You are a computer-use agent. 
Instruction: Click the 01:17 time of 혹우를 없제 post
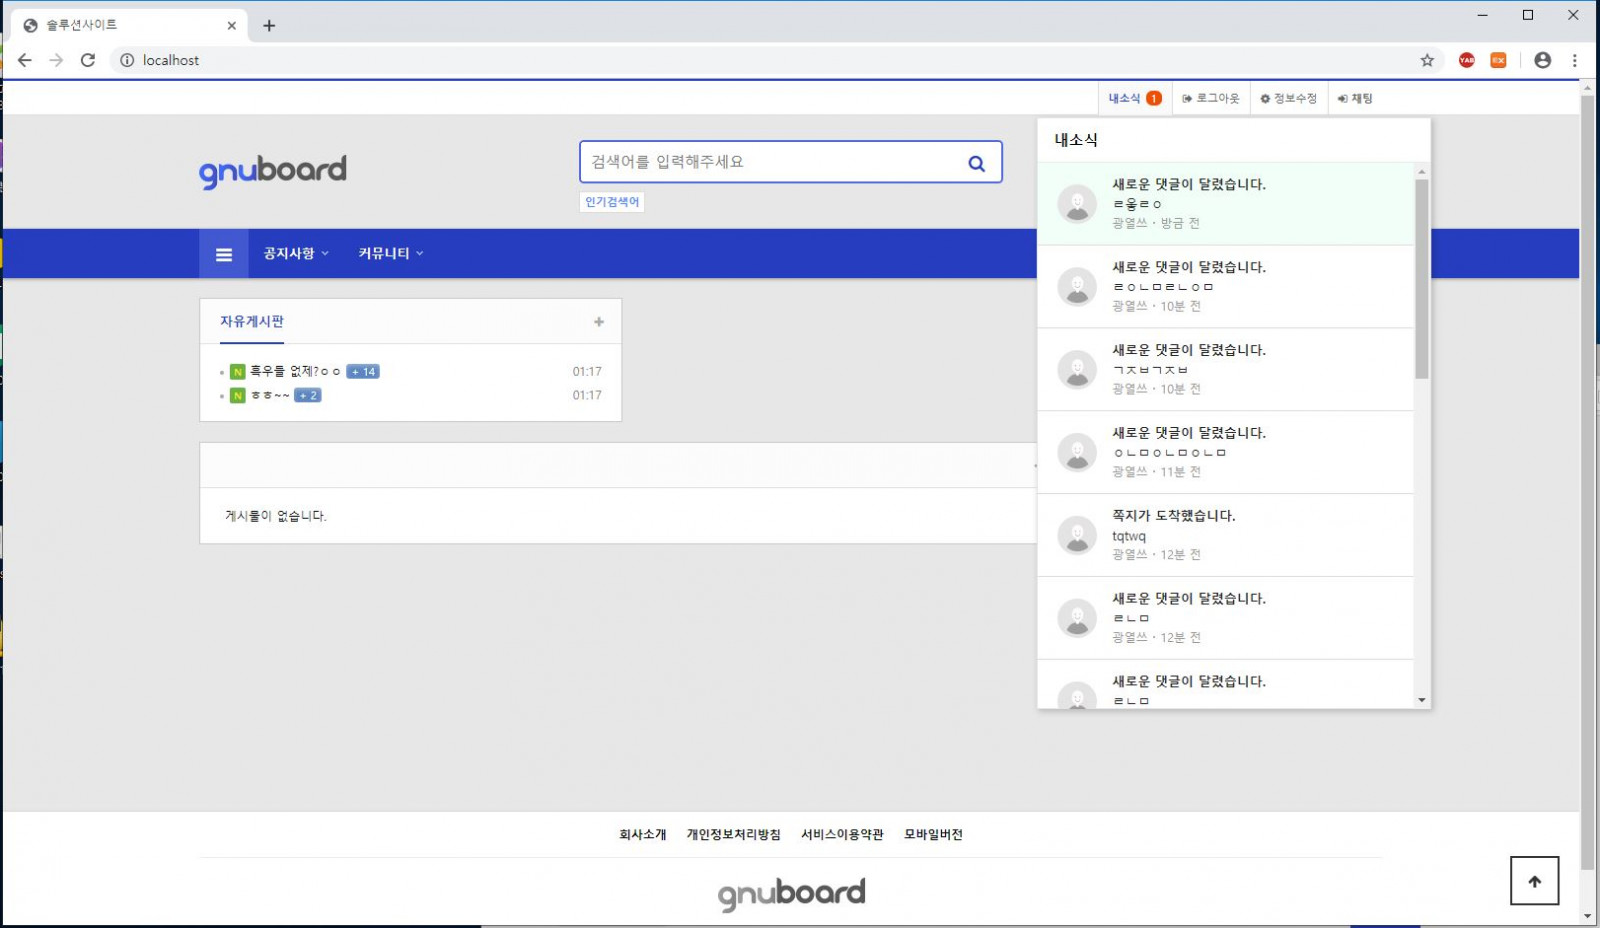(x=587, y=372)
